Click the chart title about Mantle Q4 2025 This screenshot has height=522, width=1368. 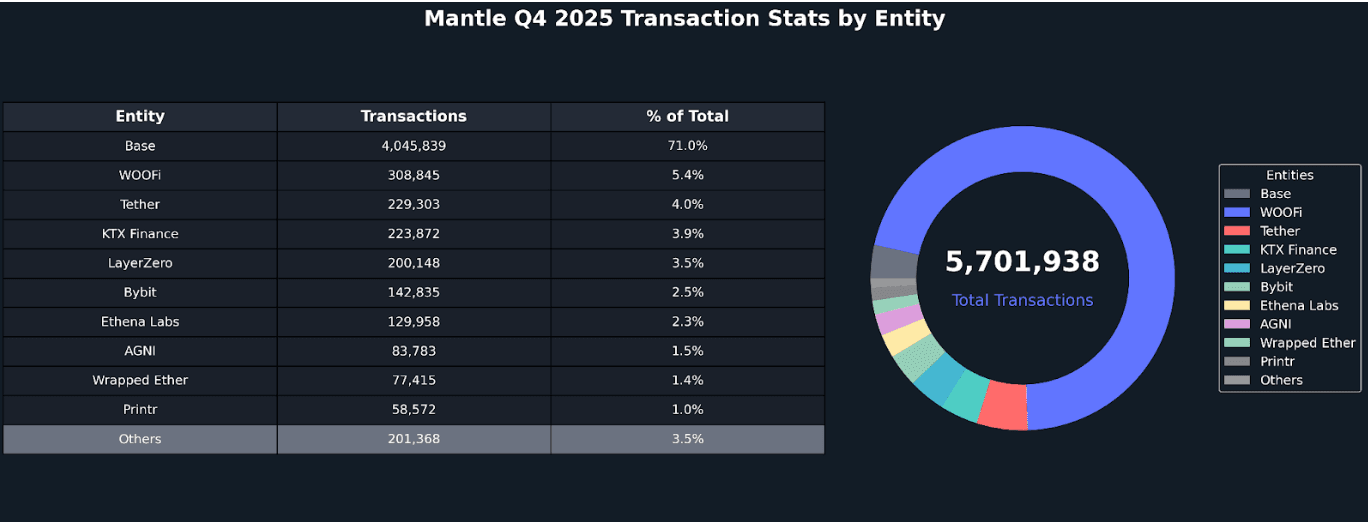click(684, 18)
